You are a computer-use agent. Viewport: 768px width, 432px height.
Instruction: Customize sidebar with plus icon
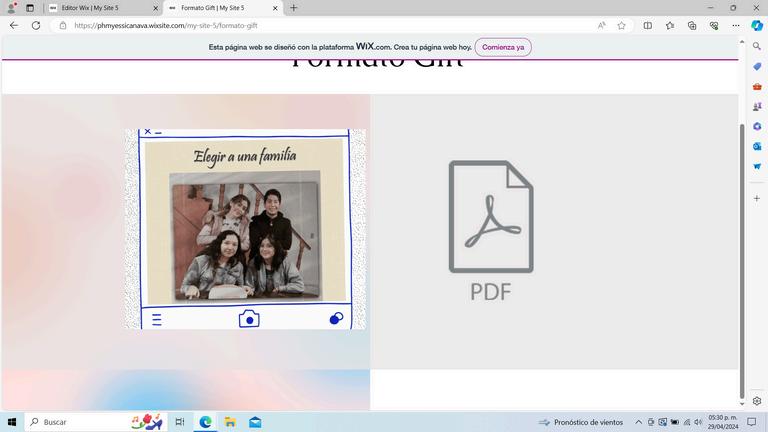pos(757,198)
